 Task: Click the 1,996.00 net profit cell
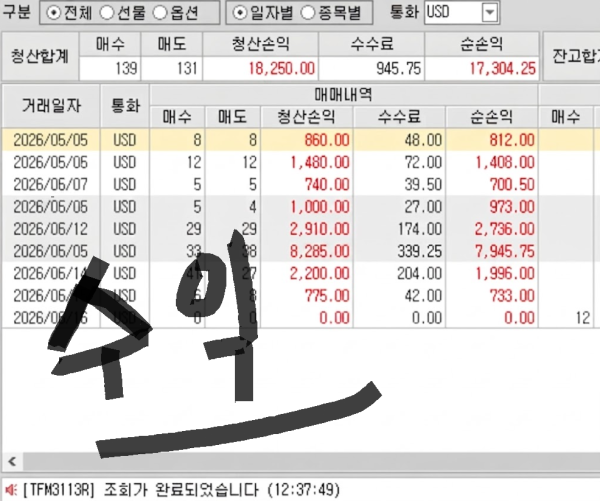coord(492,273)
